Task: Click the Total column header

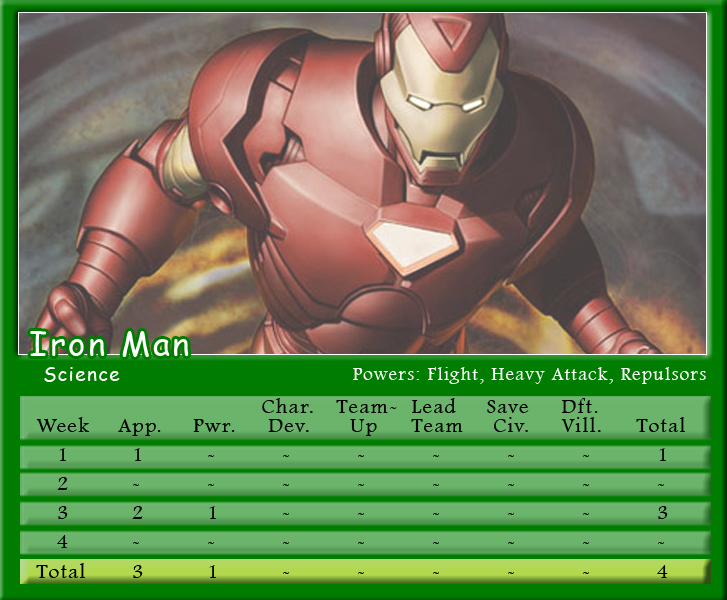Action: (x=661, y=425)
